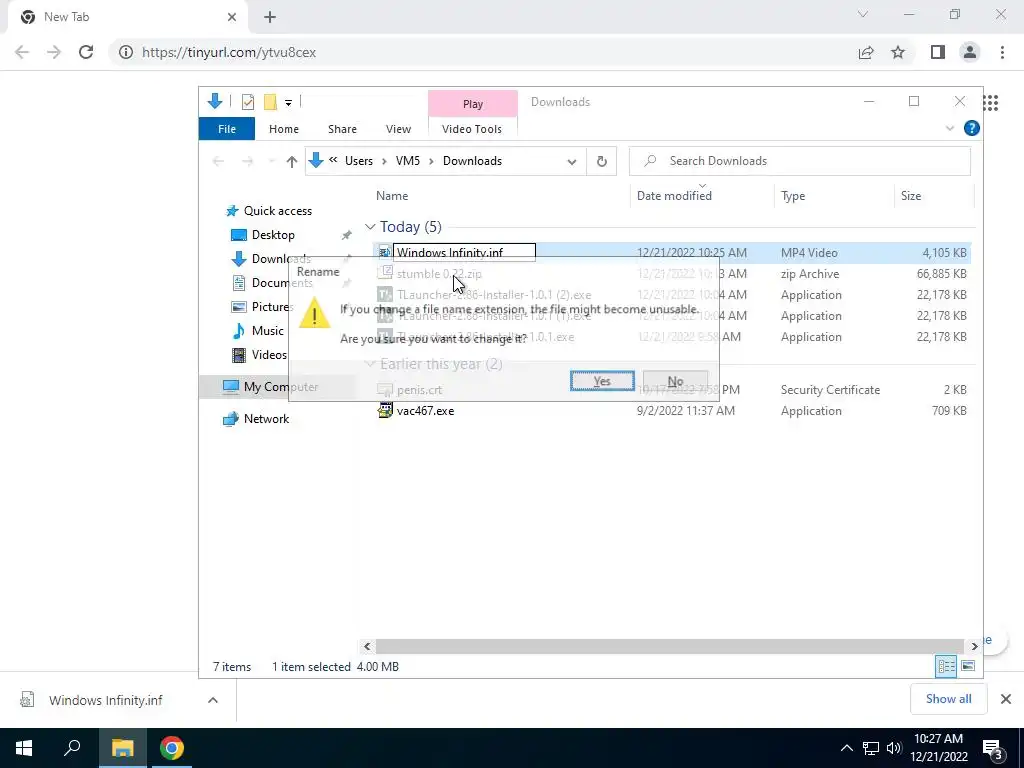Open Customize Quick Access Toolbar dropdown

(288, 103)
